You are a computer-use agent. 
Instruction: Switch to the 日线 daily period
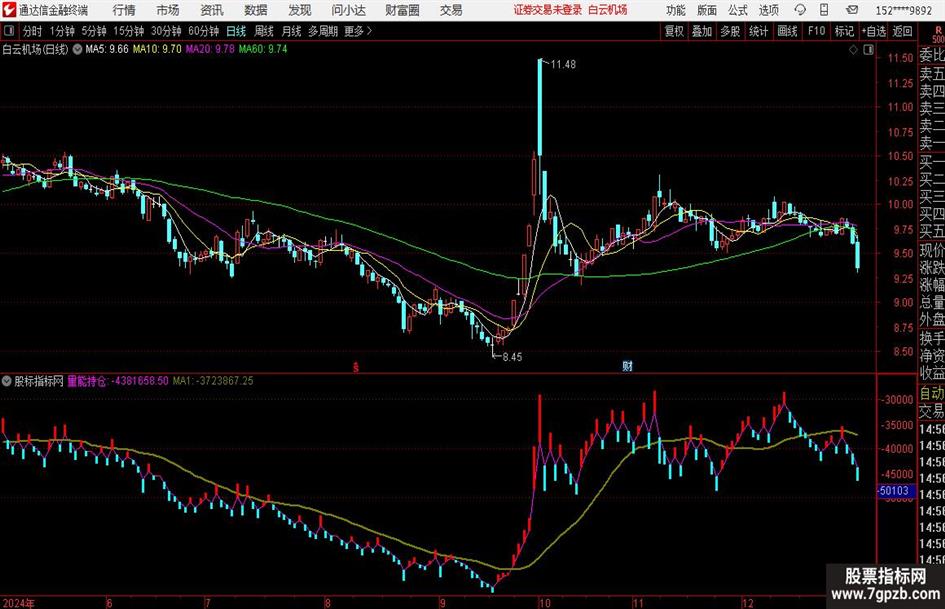[237, 31]
